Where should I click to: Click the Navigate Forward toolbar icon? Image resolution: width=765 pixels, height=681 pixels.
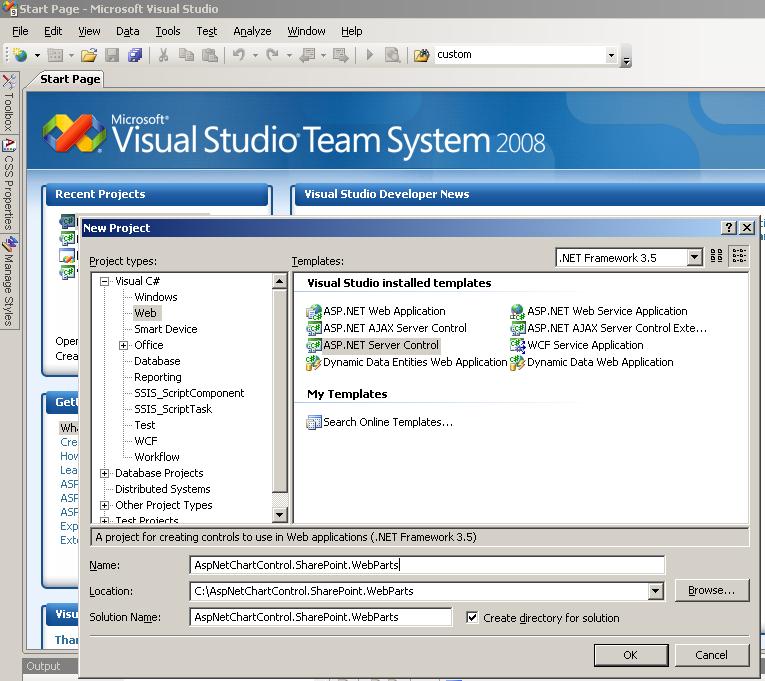click(x=341, y=55)
